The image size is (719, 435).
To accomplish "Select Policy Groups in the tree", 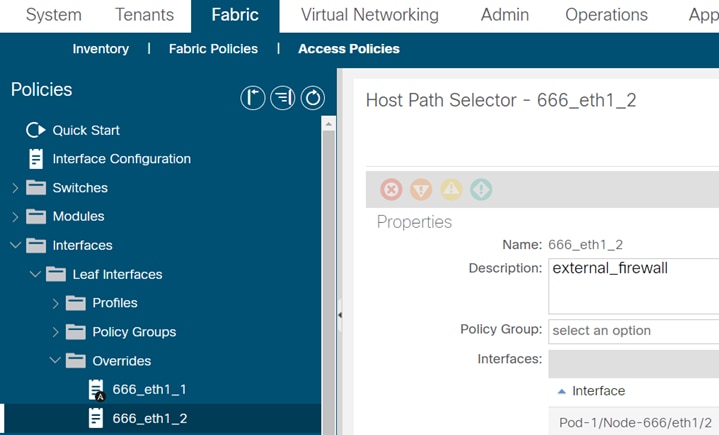I will 134,332.
